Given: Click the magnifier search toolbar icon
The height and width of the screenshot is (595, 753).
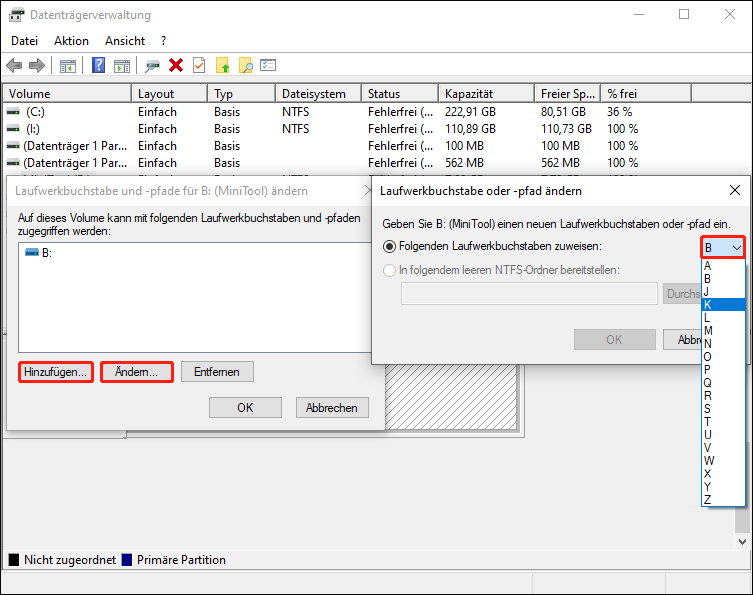Looking at the screenshot, I should pos(245,65).
